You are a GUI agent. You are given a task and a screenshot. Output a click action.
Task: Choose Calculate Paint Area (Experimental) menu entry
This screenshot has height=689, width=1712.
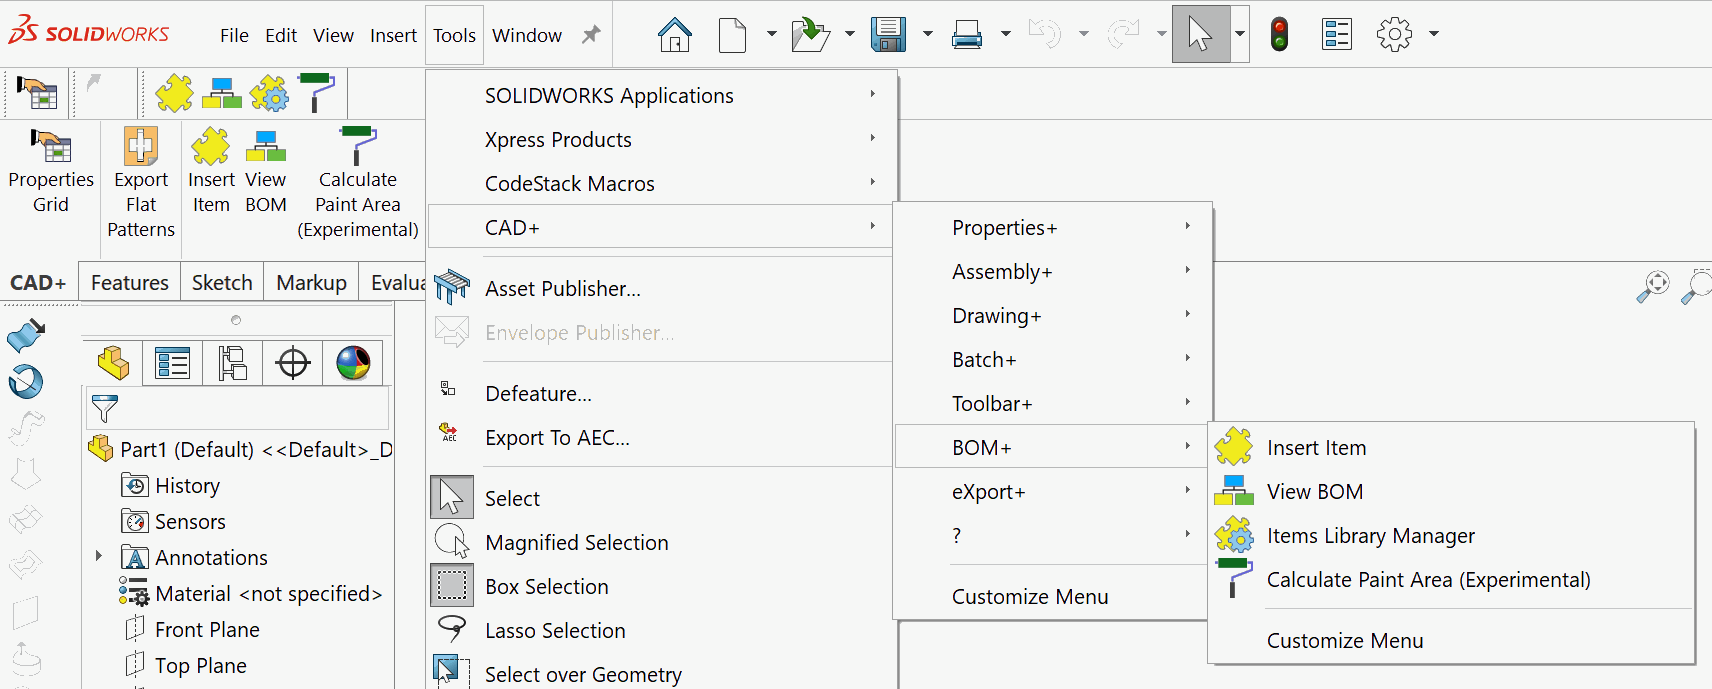pyautogui.click(x=1451, y=580)
